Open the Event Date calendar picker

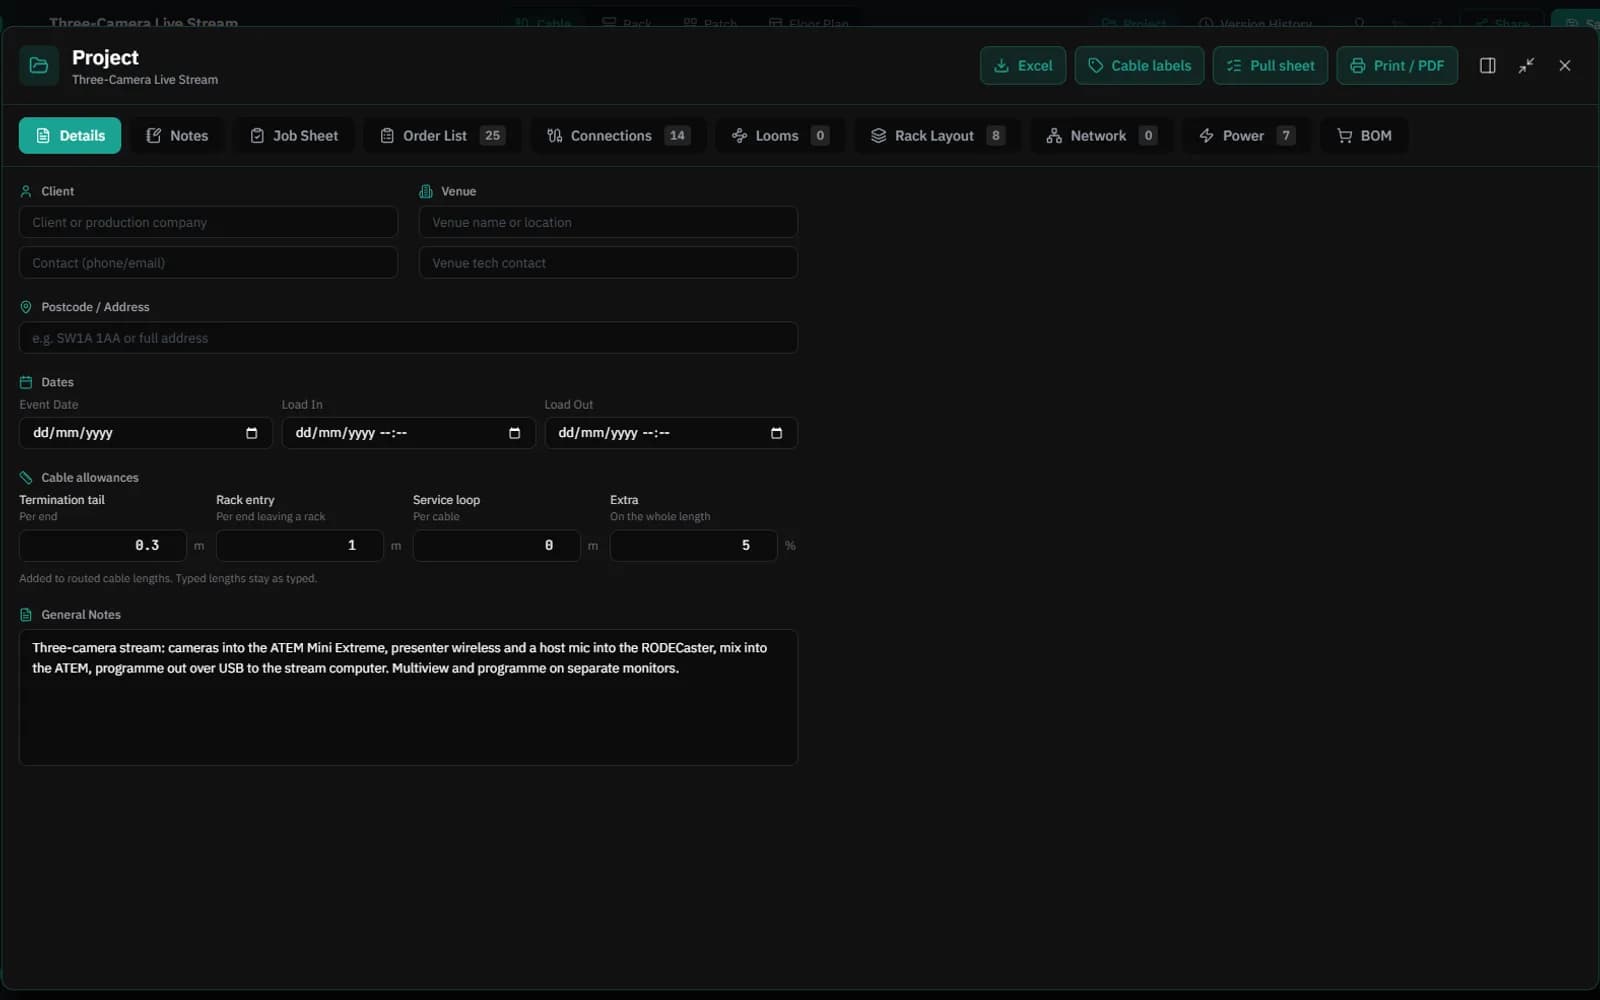tap(252, 433)
